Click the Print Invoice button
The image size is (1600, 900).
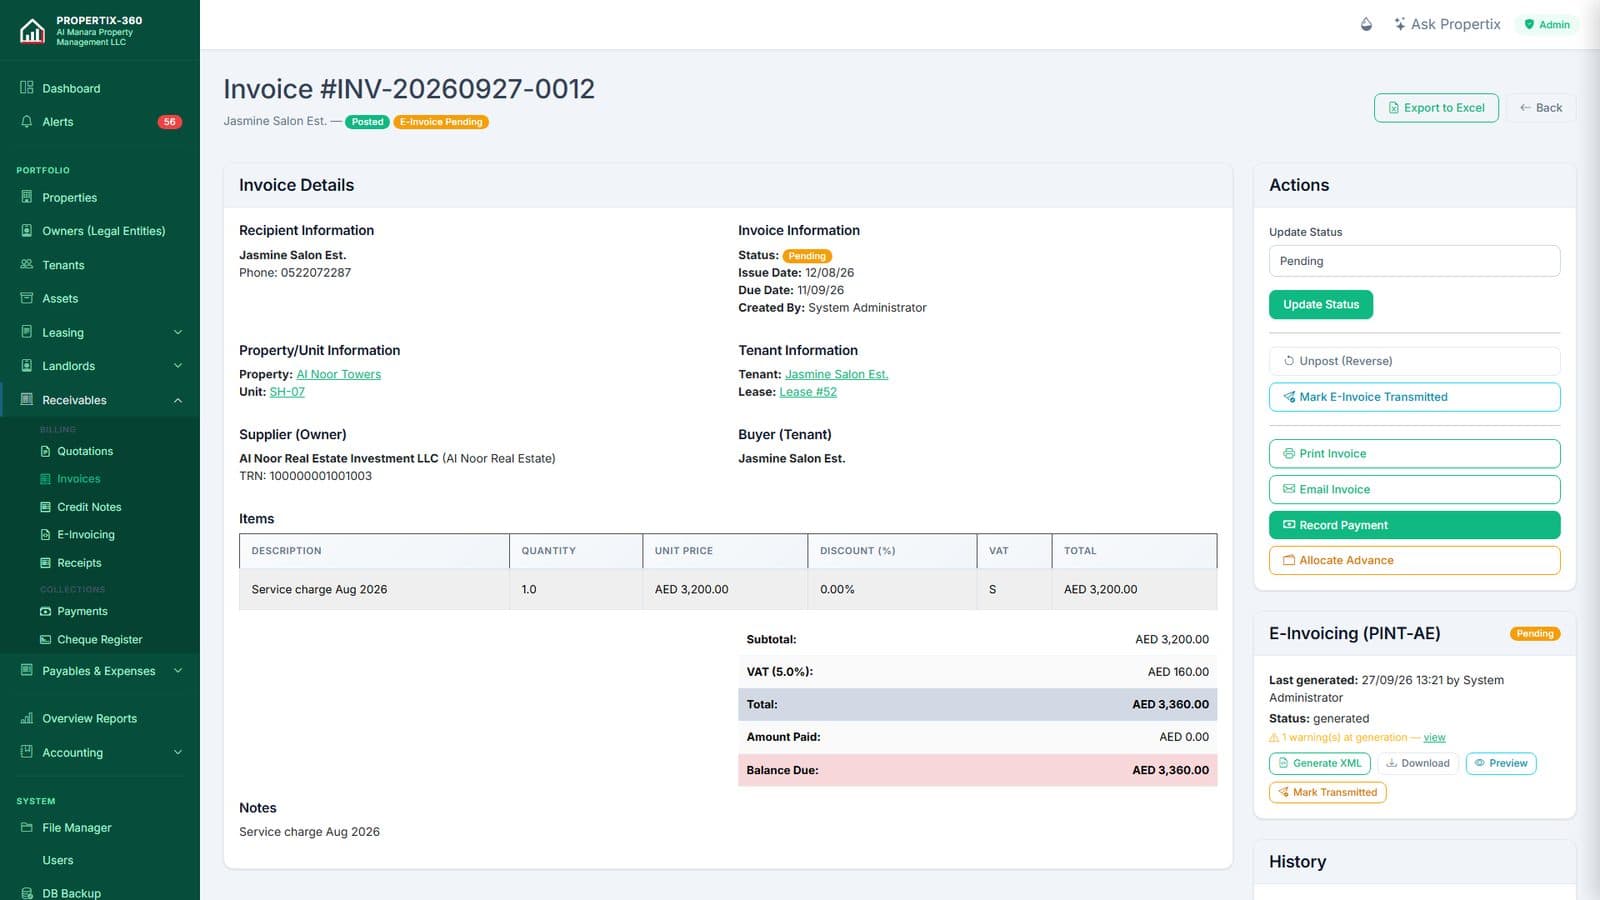[1414, 453]
